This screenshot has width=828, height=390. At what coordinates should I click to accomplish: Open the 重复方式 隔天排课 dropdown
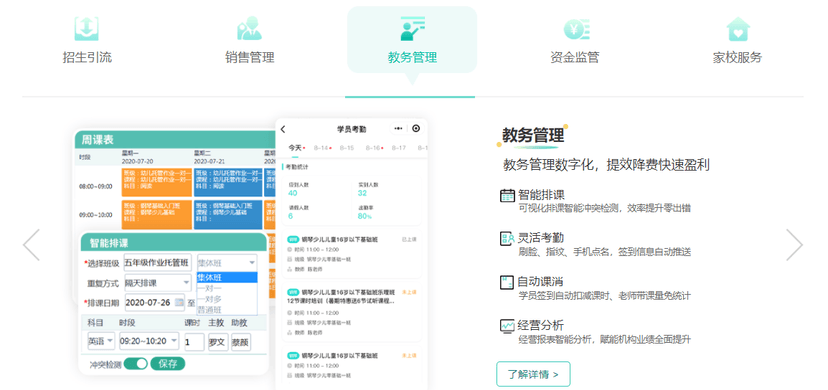coord(158,283)
